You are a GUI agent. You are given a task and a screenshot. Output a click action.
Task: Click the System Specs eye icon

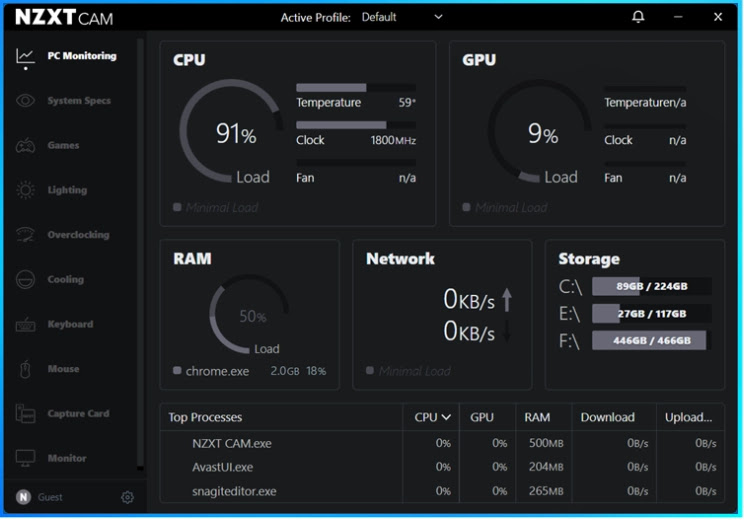pyautogui.click(x=25, y=101)
